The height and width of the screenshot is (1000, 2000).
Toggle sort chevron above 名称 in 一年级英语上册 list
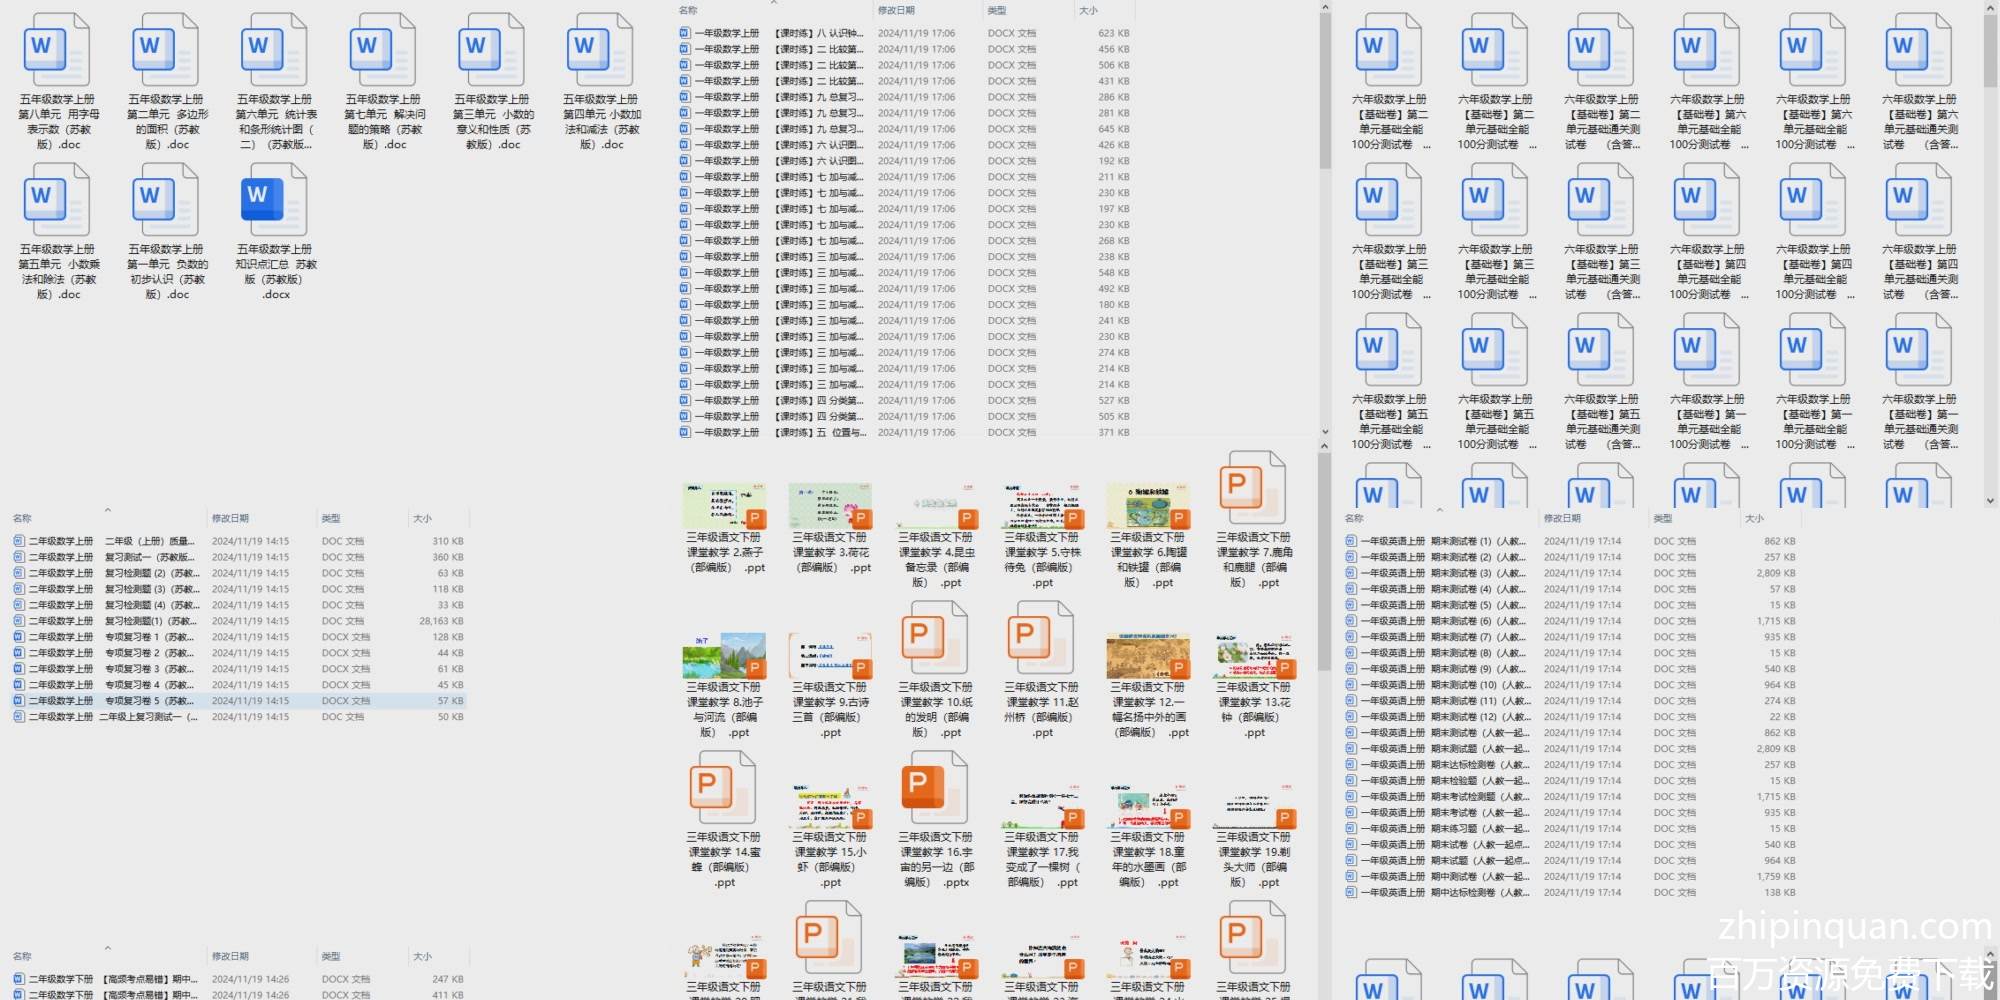click(1439, 509)
